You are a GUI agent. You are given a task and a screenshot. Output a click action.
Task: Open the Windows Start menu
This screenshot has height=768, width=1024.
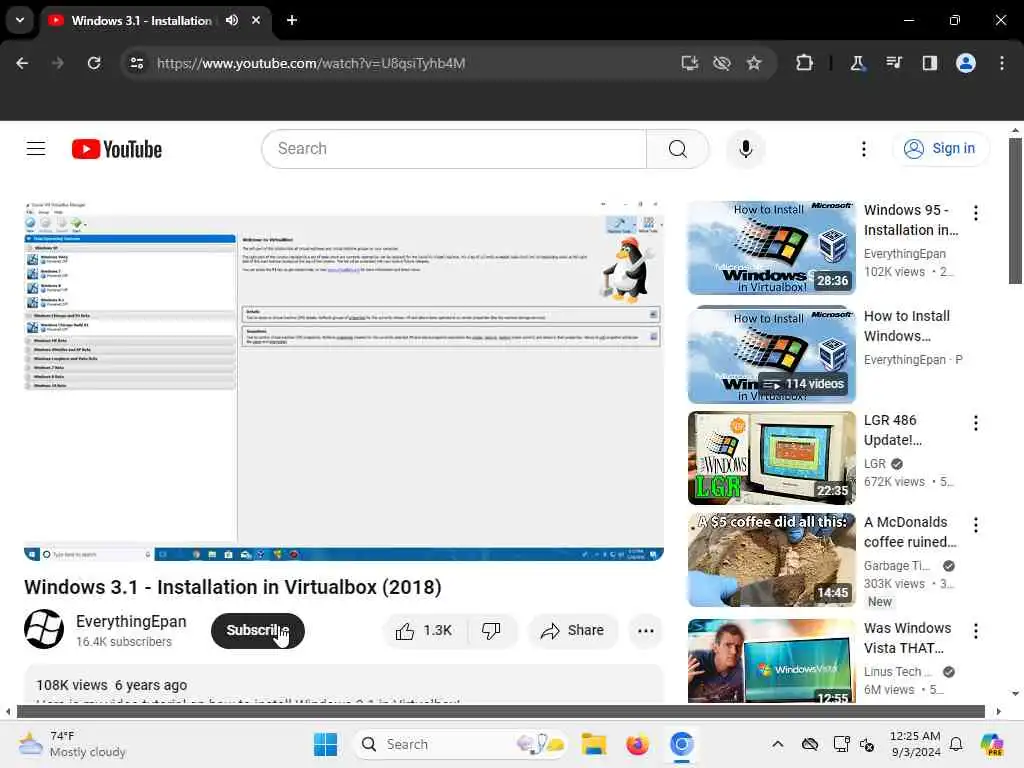tap(325, 744)
